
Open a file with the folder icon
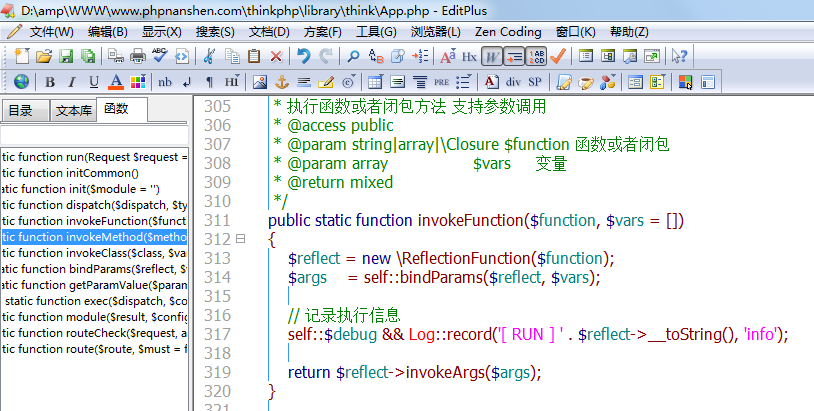point(44,56)
